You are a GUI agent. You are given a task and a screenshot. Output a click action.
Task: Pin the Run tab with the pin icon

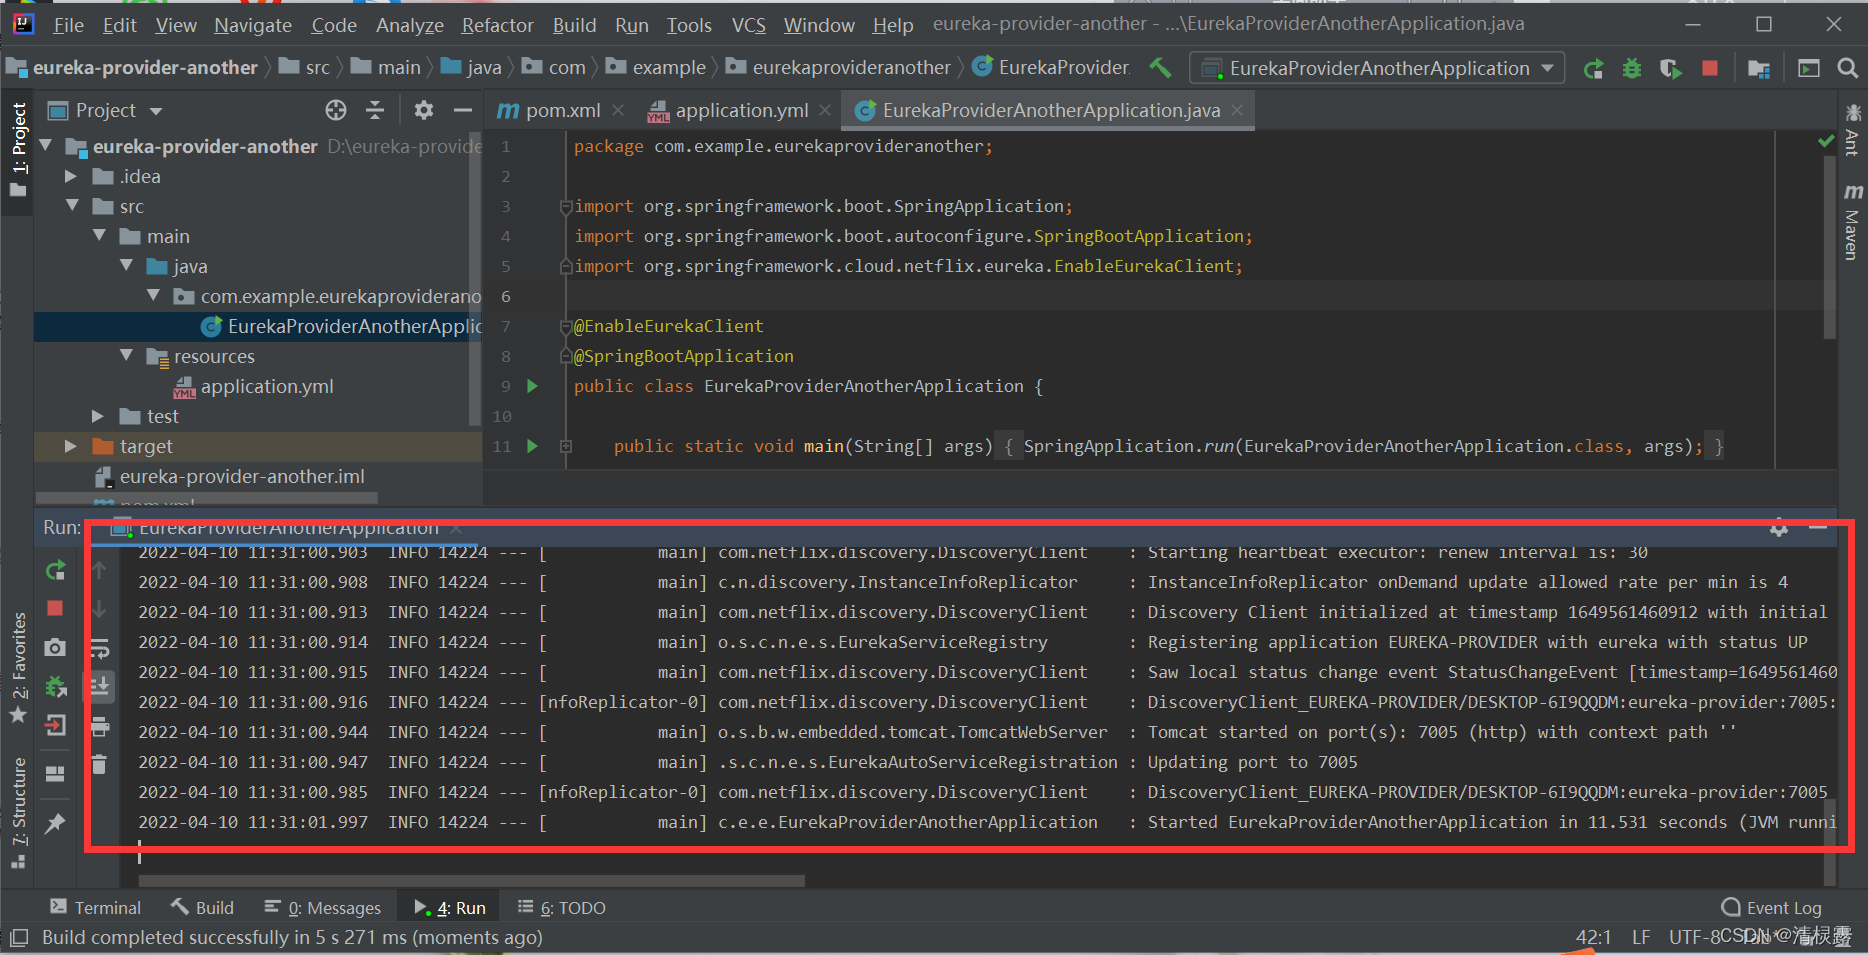point(55,823)
